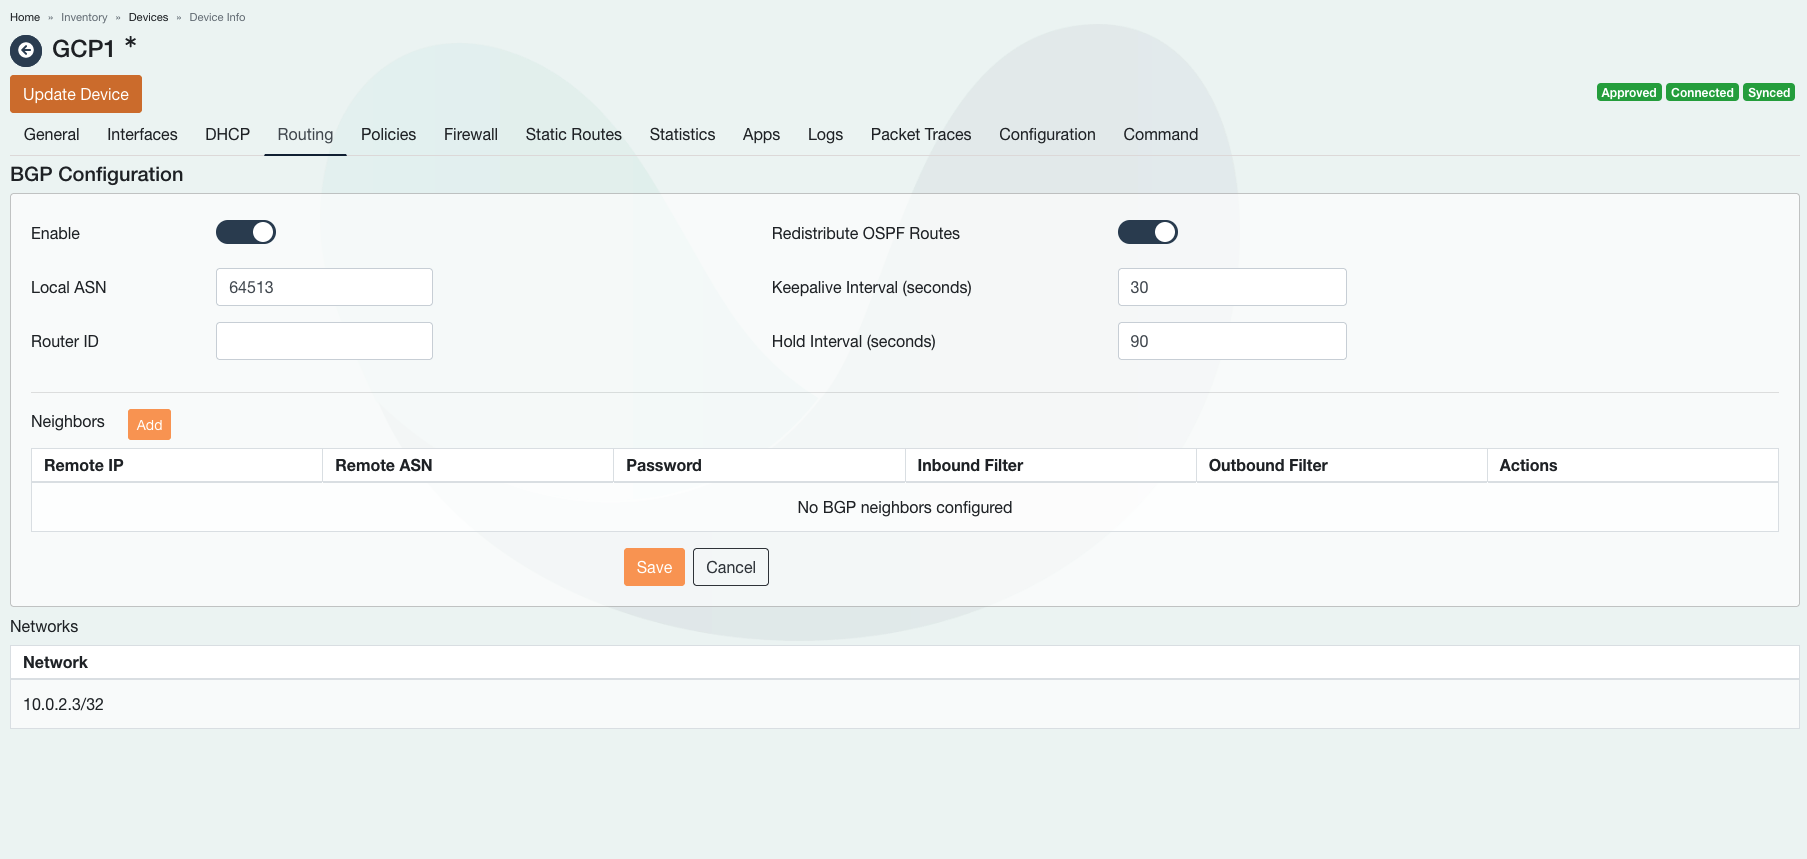Open the Static Routes tab
The width and height of the screenshot is (1807, 859).
tap(573, 134)
